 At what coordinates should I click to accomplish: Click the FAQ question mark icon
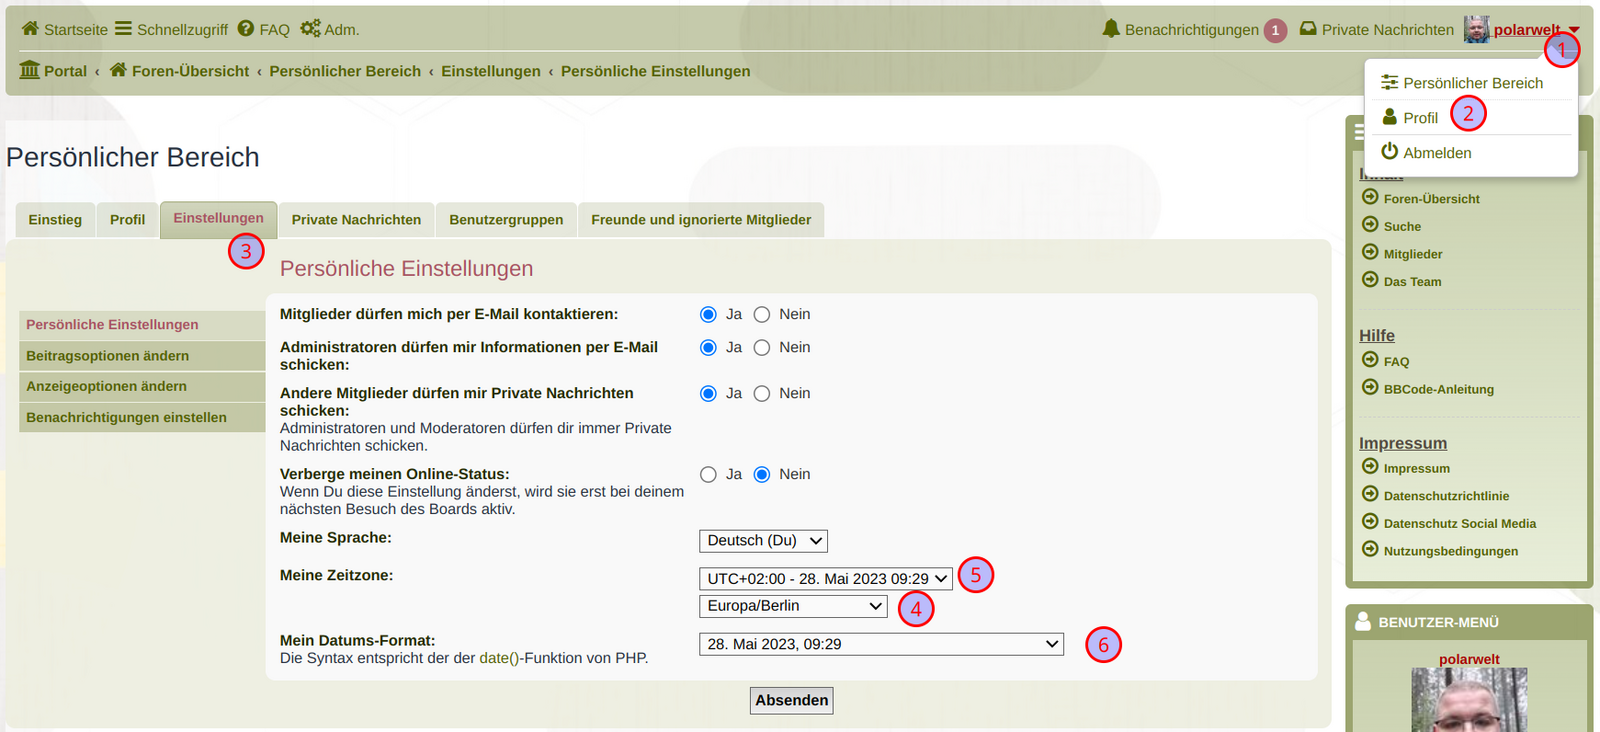[246, 29]
